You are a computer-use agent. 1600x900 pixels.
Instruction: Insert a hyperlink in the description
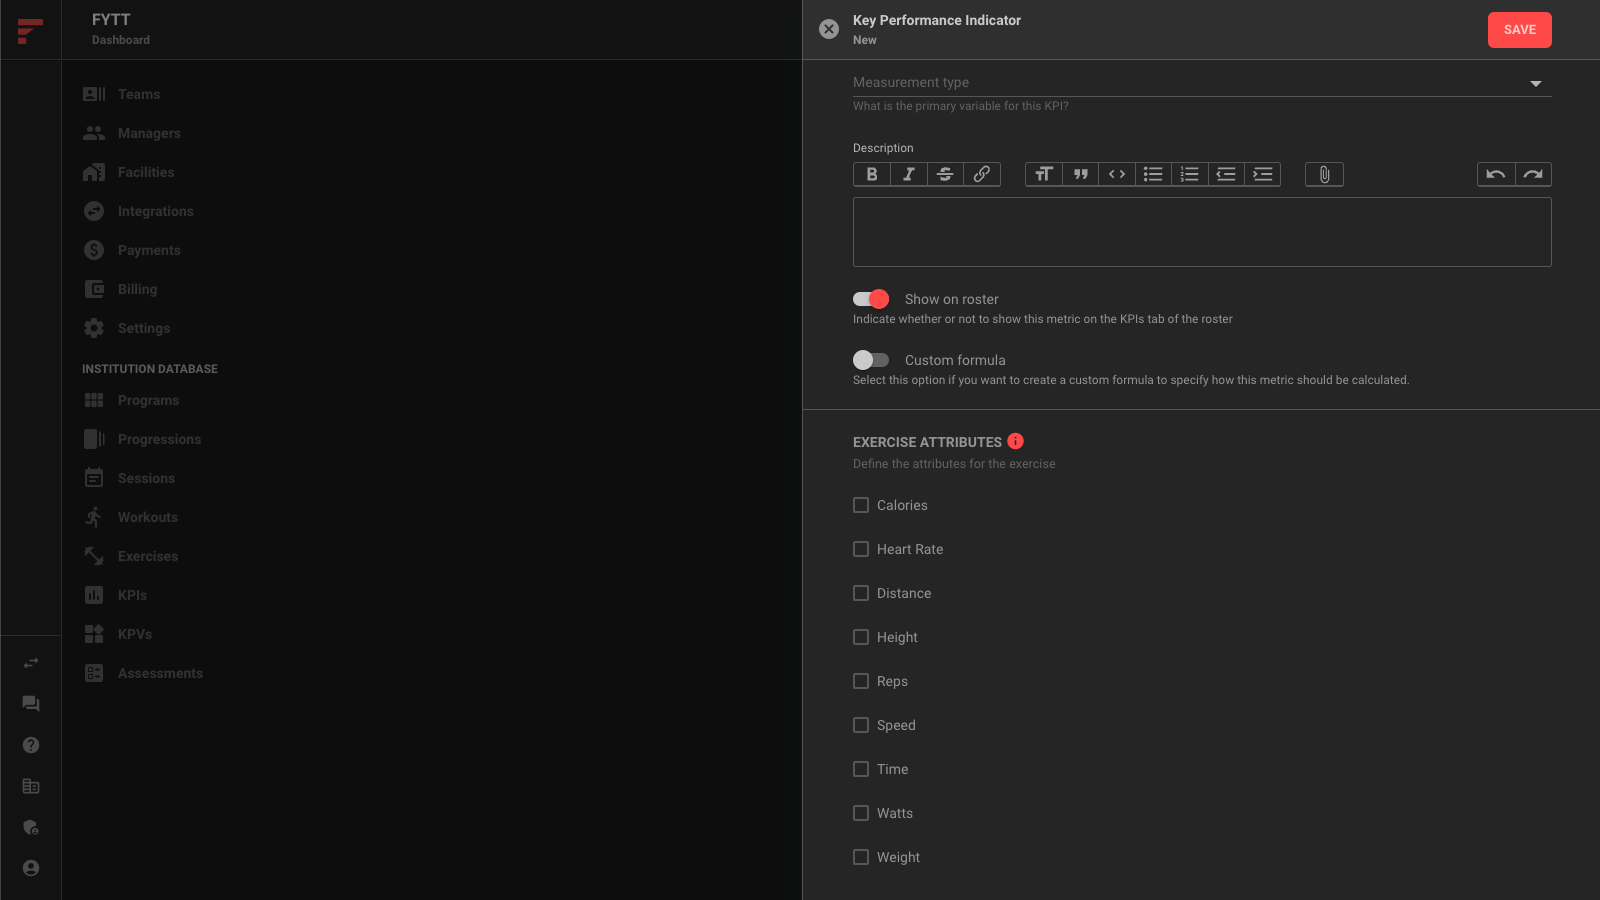tap(982, 174)
